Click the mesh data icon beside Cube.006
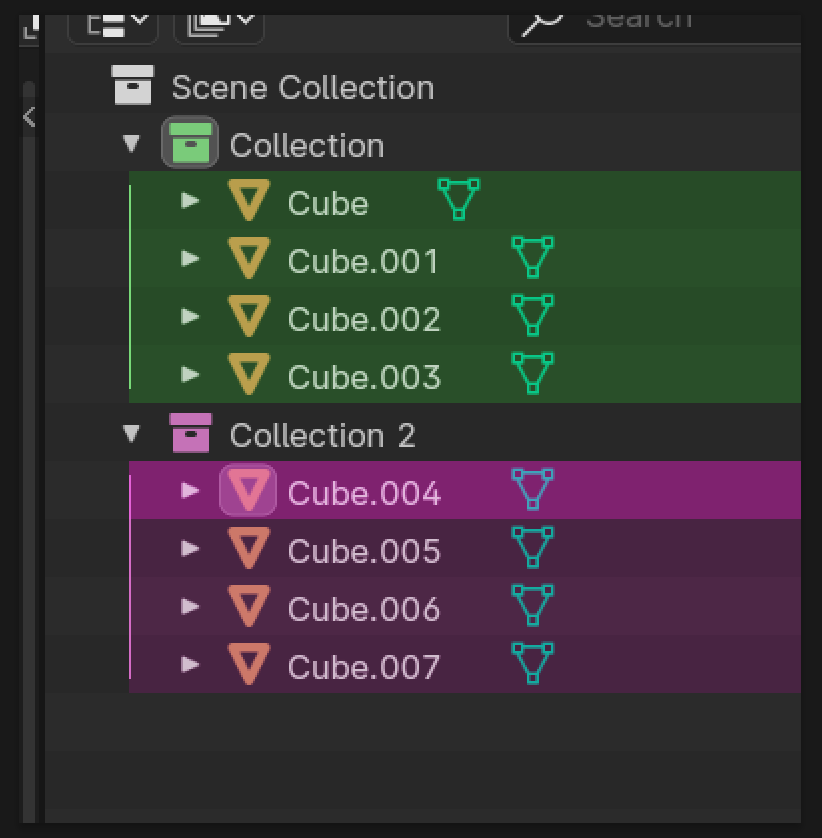The height and width of the screenshot is (838, 822). tap(532, 605)
